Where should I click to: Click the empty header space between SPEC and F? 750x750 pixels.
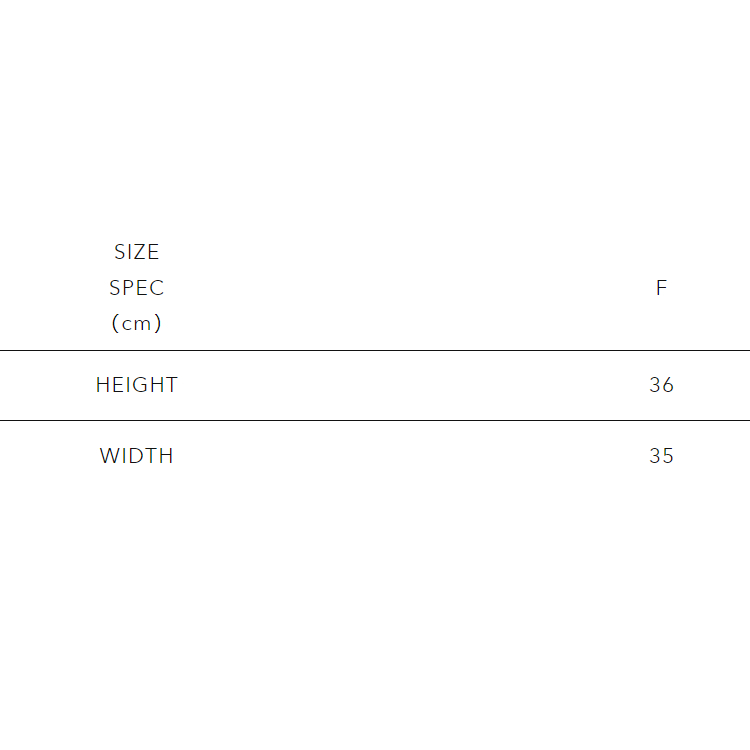tap(400, 288)
